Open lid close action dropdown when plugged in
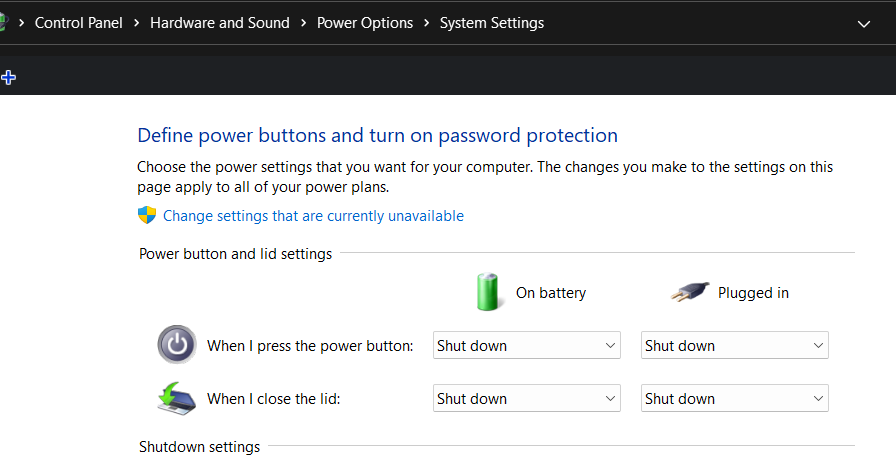The width and height of the screenshot is (896, 465). pyautogui.click(x=734, y=398)
